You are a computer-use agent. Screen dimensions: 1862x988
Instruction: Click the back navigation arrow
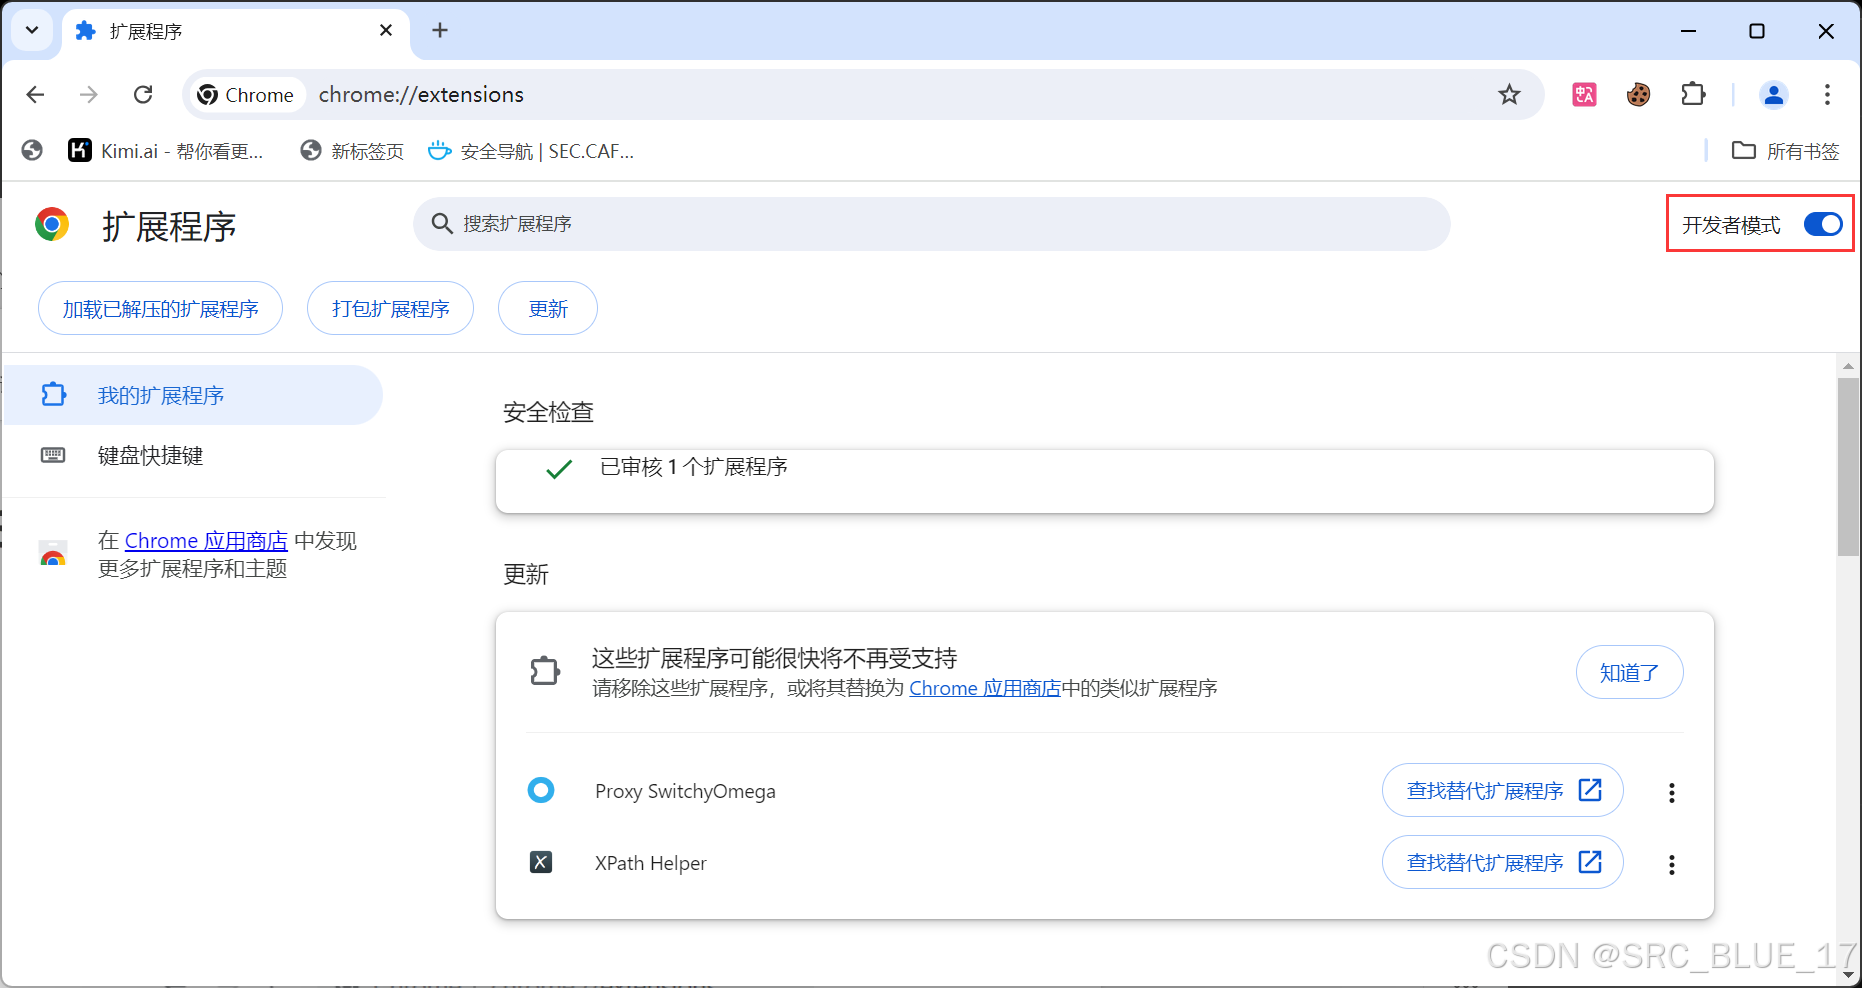point(36,94)
